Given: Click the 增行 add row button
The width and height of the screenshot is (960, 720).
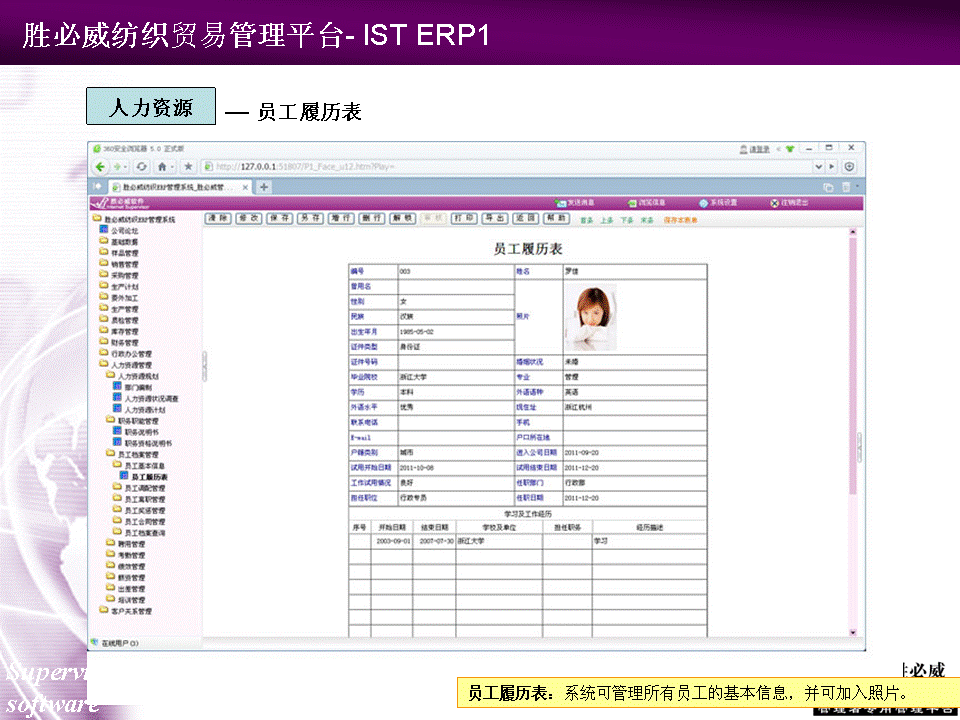Looking at the screenshot, I should click(x=341, y=218).
